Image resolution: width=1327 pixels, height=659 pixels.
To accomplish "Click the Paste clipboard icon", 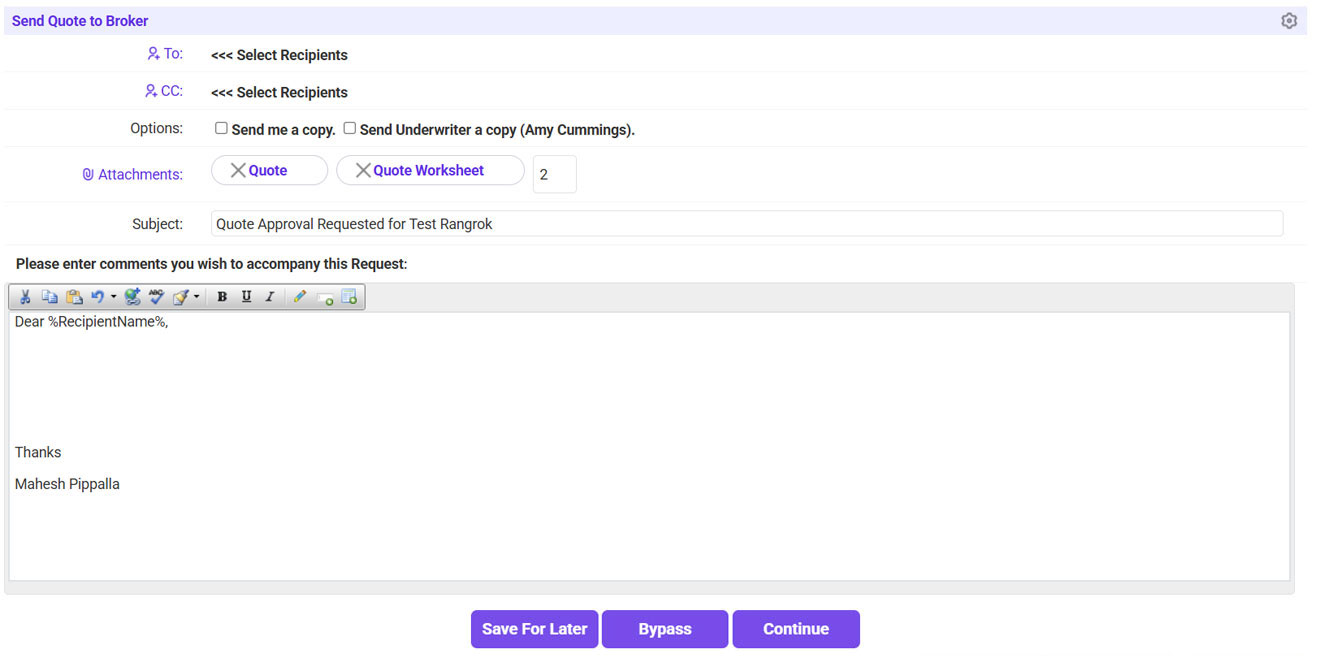I will (73, 297).
